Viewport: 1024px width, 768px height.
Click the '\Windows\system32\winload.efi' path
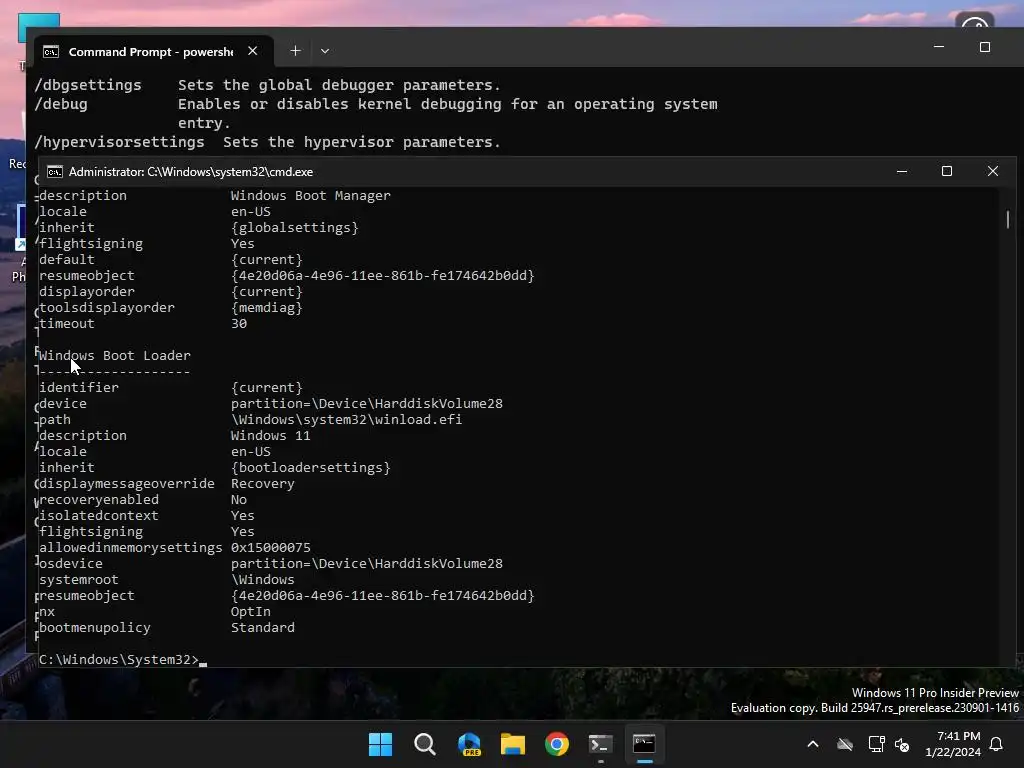tap(346, 420)
